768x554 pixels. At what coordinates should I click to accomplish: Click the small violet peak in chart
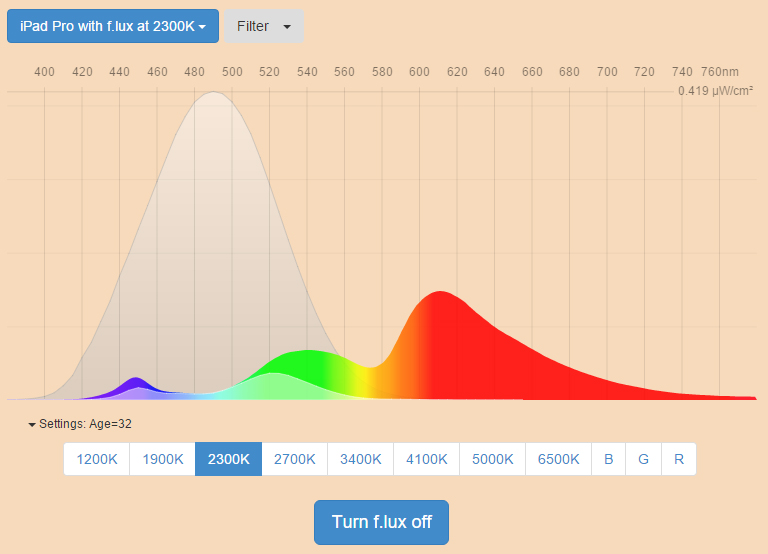point(136,385)
